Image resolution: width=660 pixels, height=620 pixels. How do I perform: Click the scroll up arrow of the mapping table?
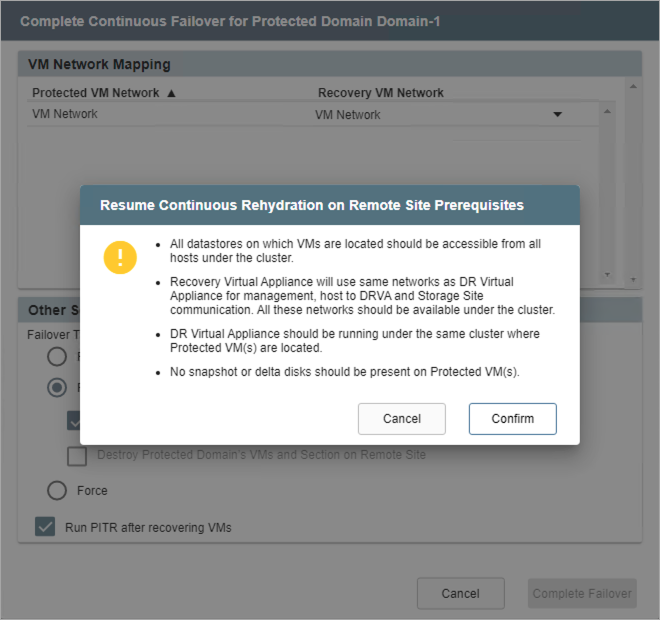pos(632,87)
